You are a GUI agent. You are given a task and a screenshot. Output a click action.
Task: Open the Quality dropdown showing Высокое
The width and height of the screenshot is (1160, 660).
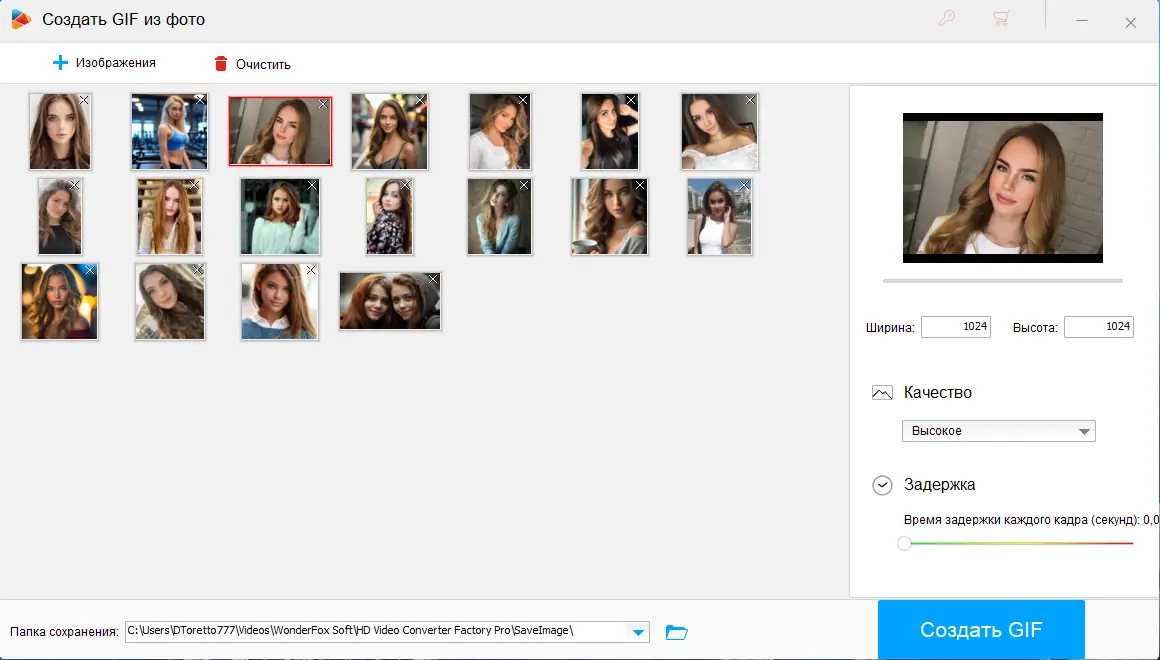pos(998,431)
